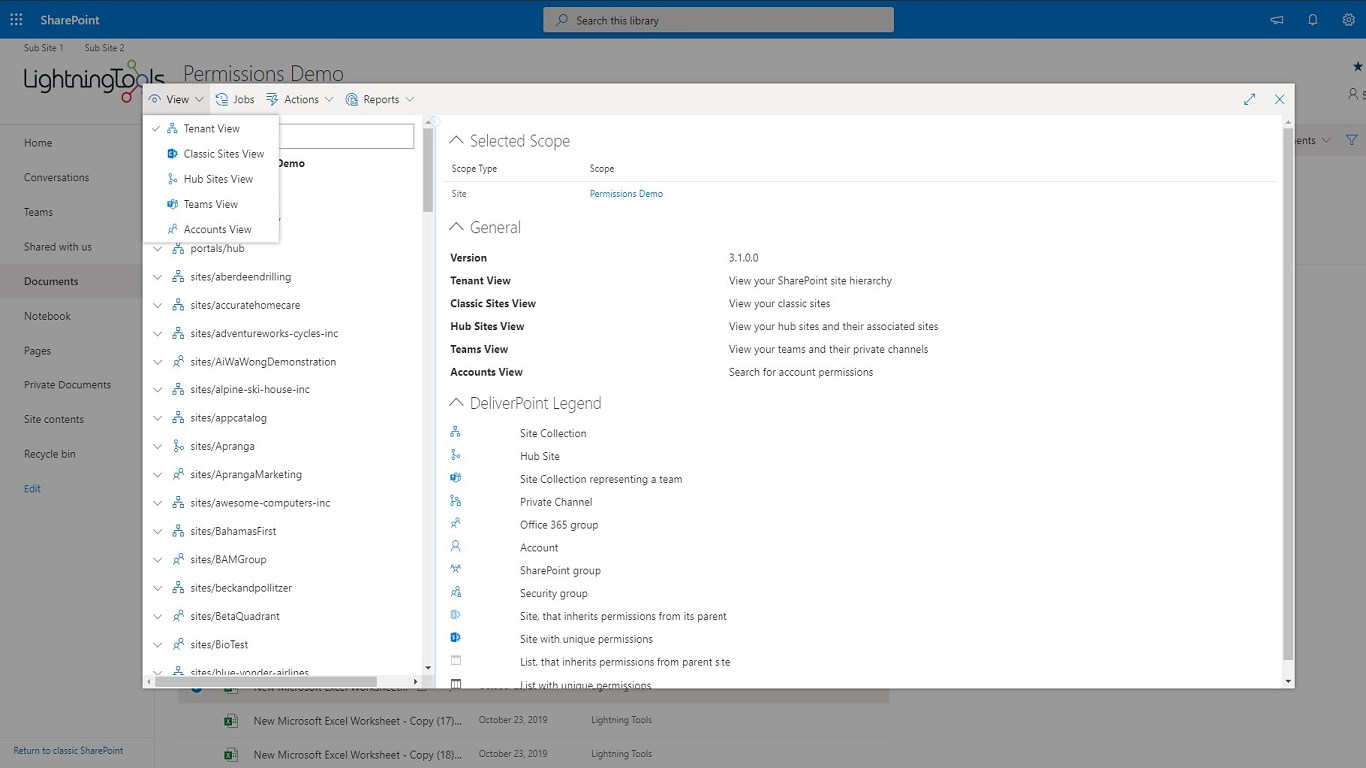Collapse the Selected Scope section

tap(456, 141)
